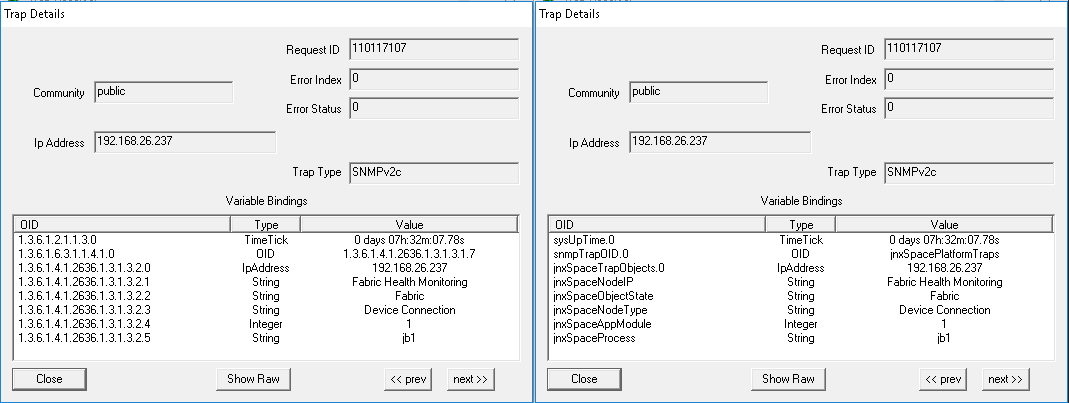Click Request ID field in left dialog
This screenshot has width=1069, height=403.
[433, 49]
